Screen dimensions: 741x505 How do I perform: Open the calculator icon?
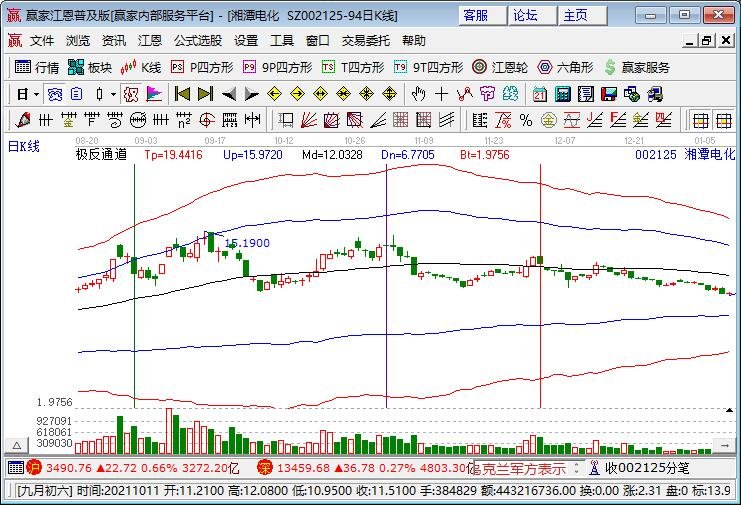click(x=563, y=94)
